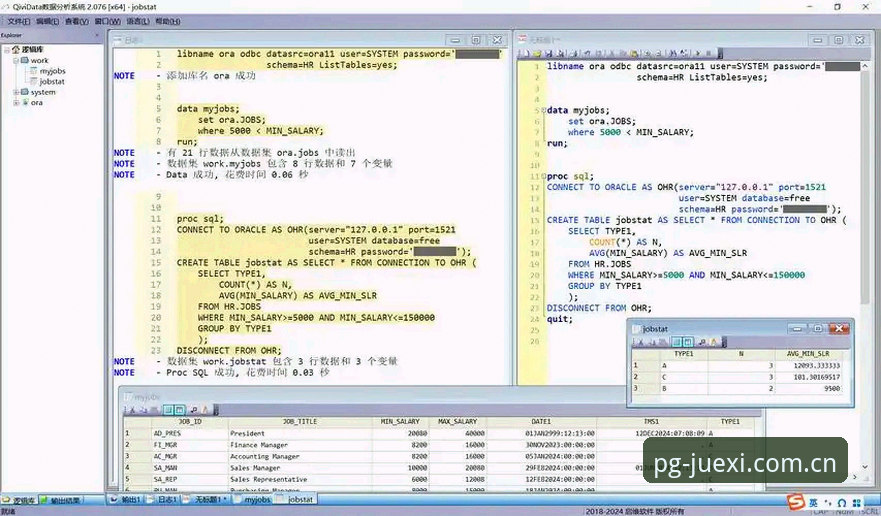
Task: Click Find icon in editor toolbar
Action: 673,53
